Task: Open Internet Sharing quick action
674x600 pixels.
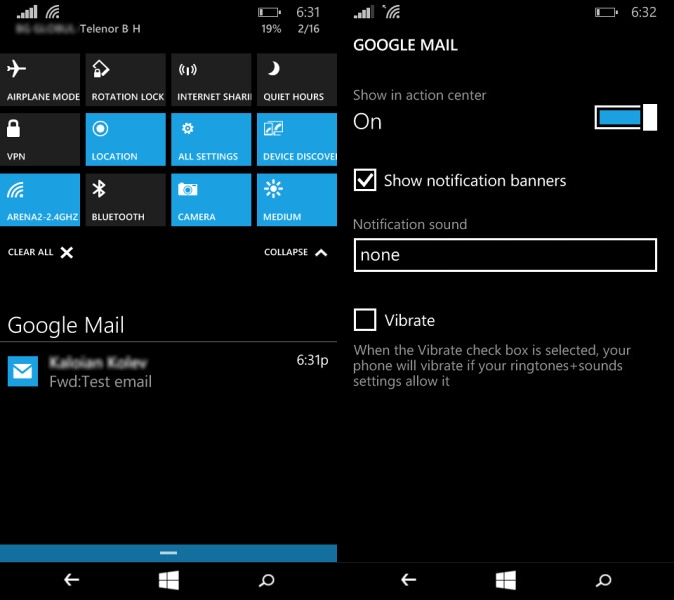Action: pyautogui.click(x=212, y=80)
